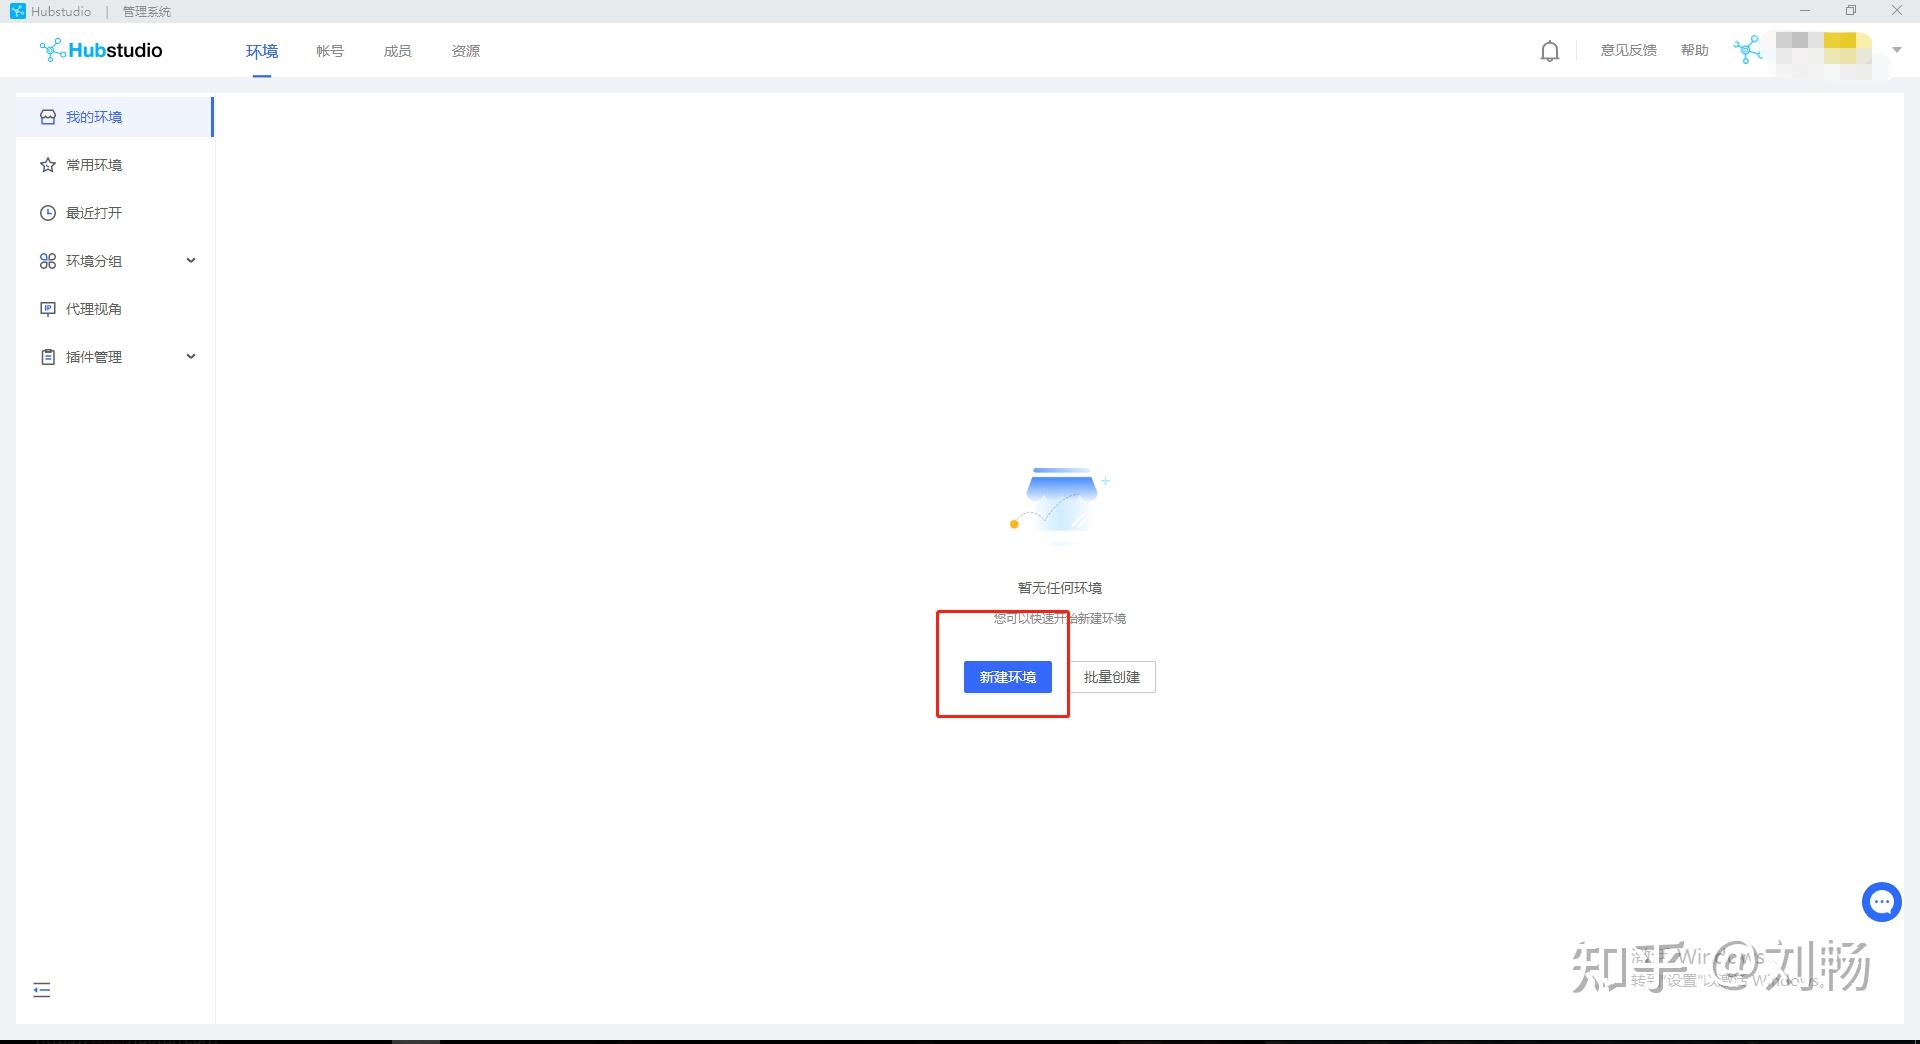Viewport: 1920px width, 1044px height.
Task: Open the 帮助 link
Action: tap(1695, 50)
